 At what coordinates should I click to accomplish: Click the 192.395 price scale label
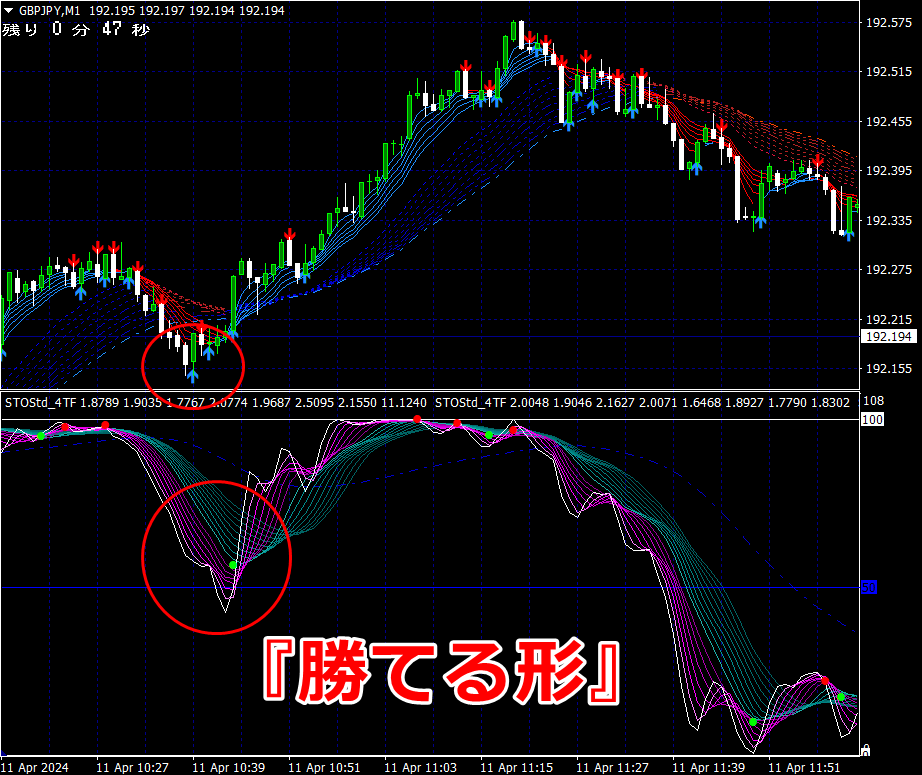[888, 171]
